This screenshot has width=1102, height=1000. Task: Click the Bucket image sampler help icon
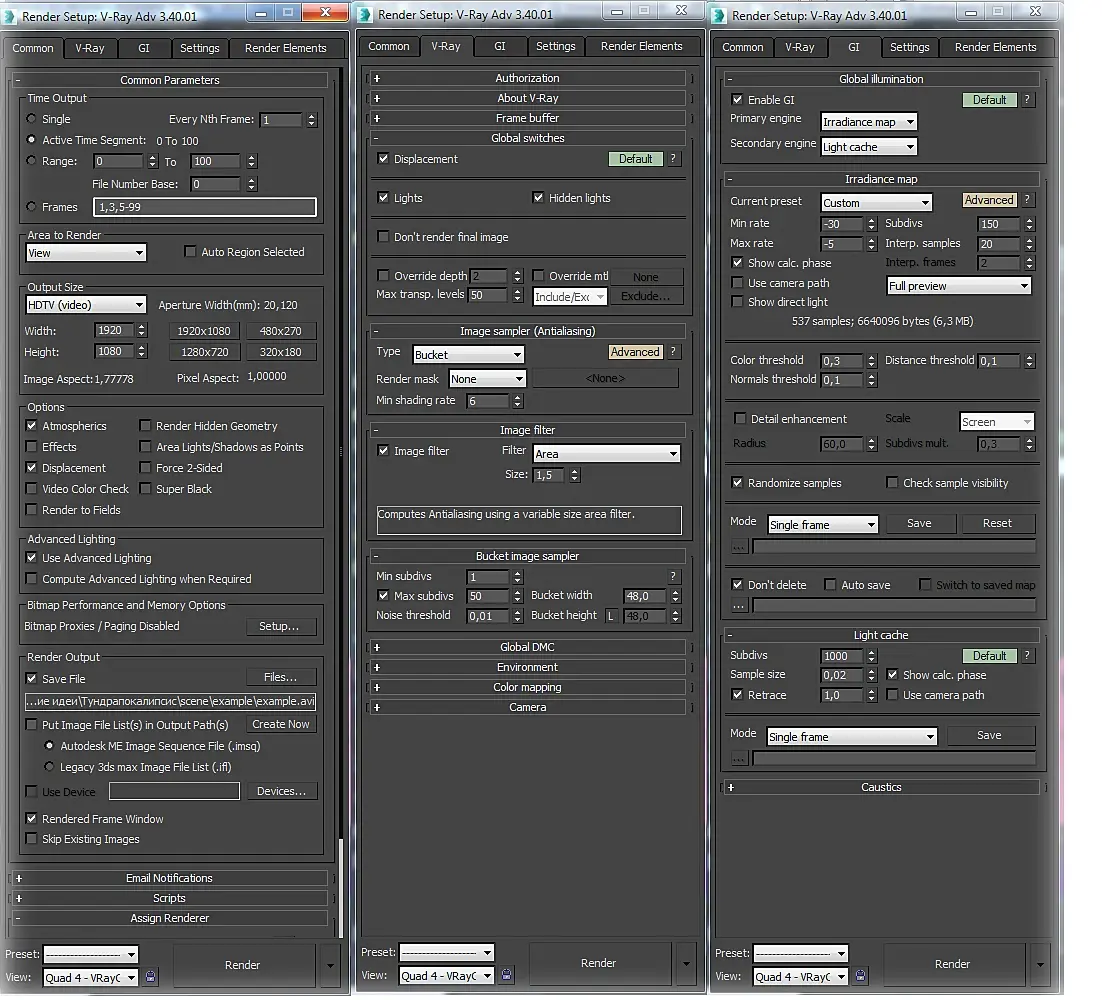pos(674,576)
